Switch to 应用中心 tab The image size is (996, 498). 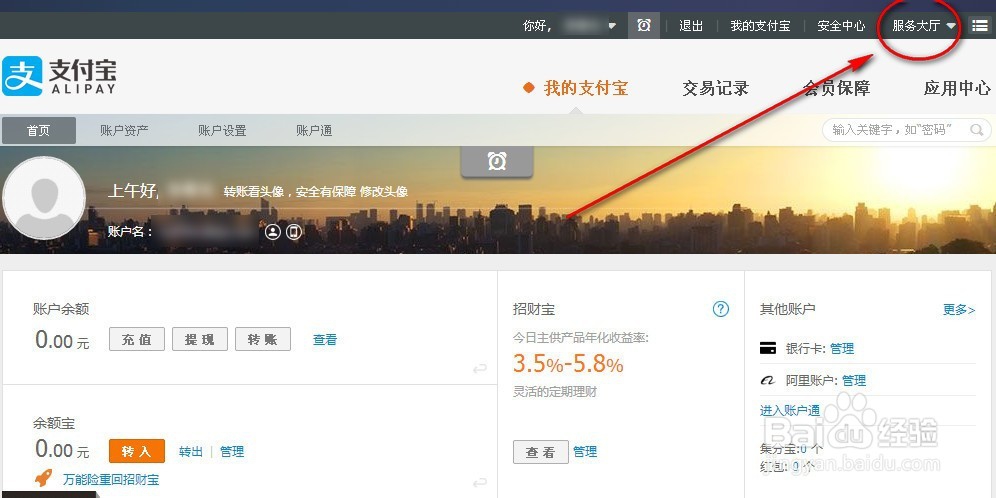coord(957,88)
